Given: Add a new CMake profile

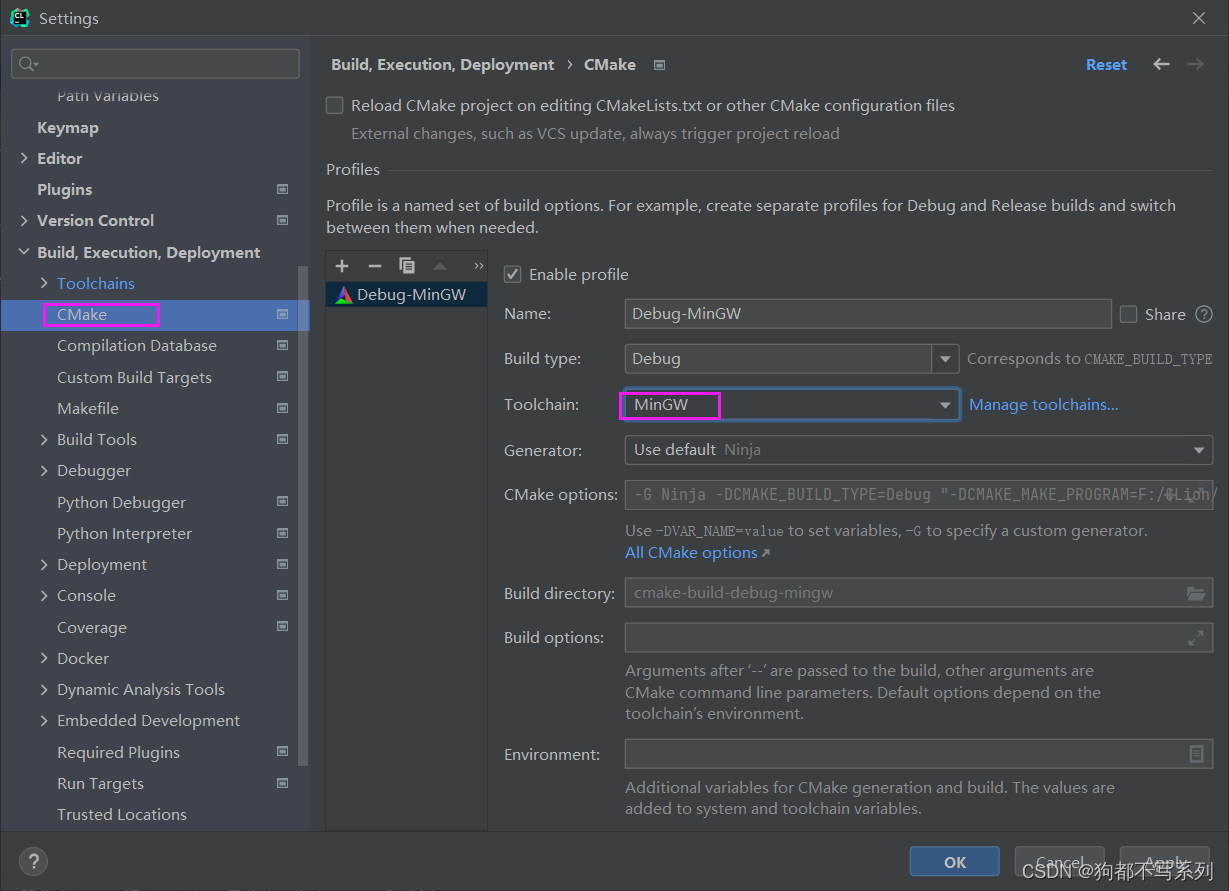Looking at the screenshot, I should [342, 266].
